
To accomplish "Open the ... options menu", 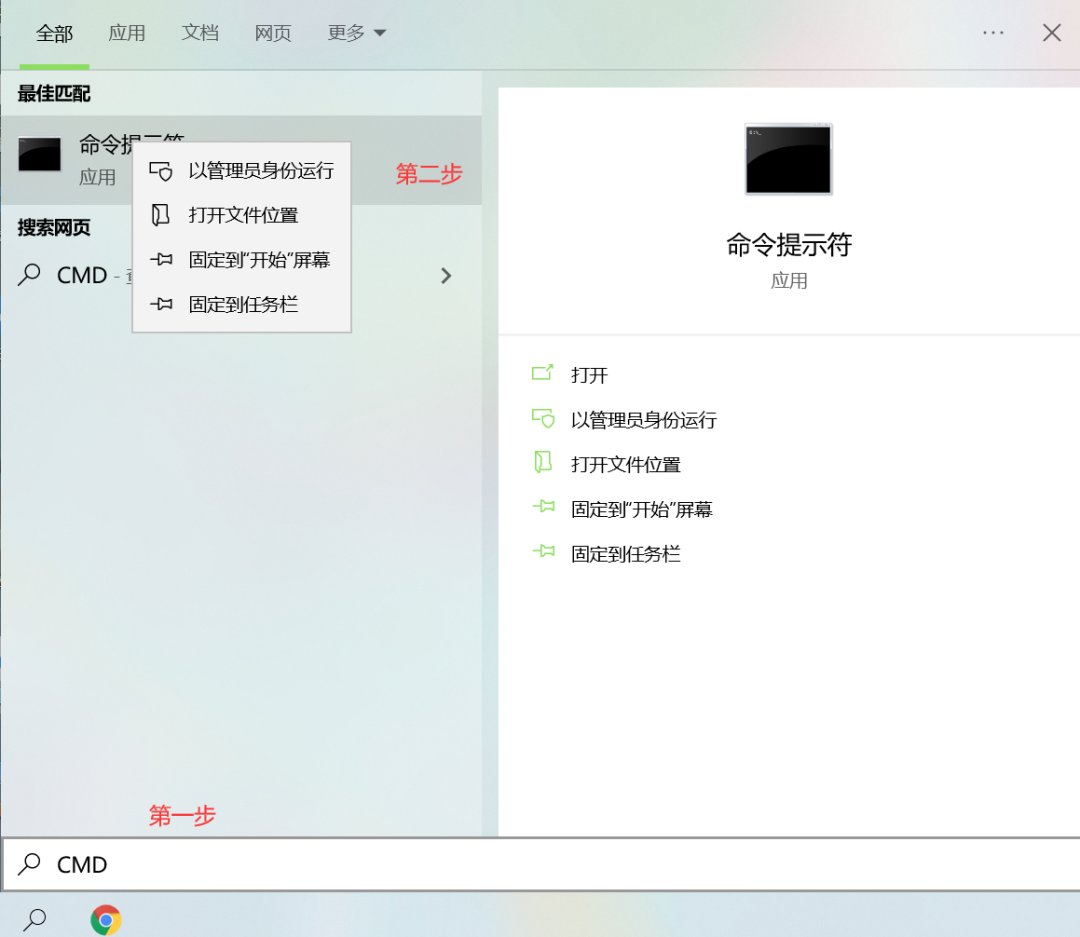I will pos(993,32).
